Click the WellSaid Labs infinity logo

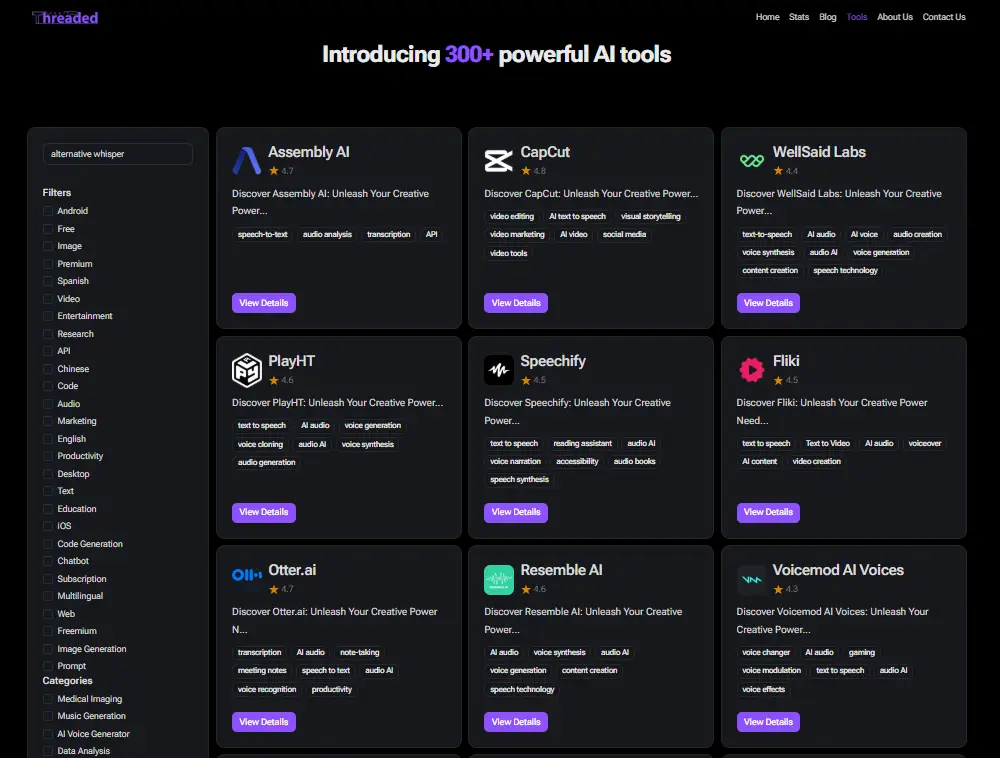[750, 159]
